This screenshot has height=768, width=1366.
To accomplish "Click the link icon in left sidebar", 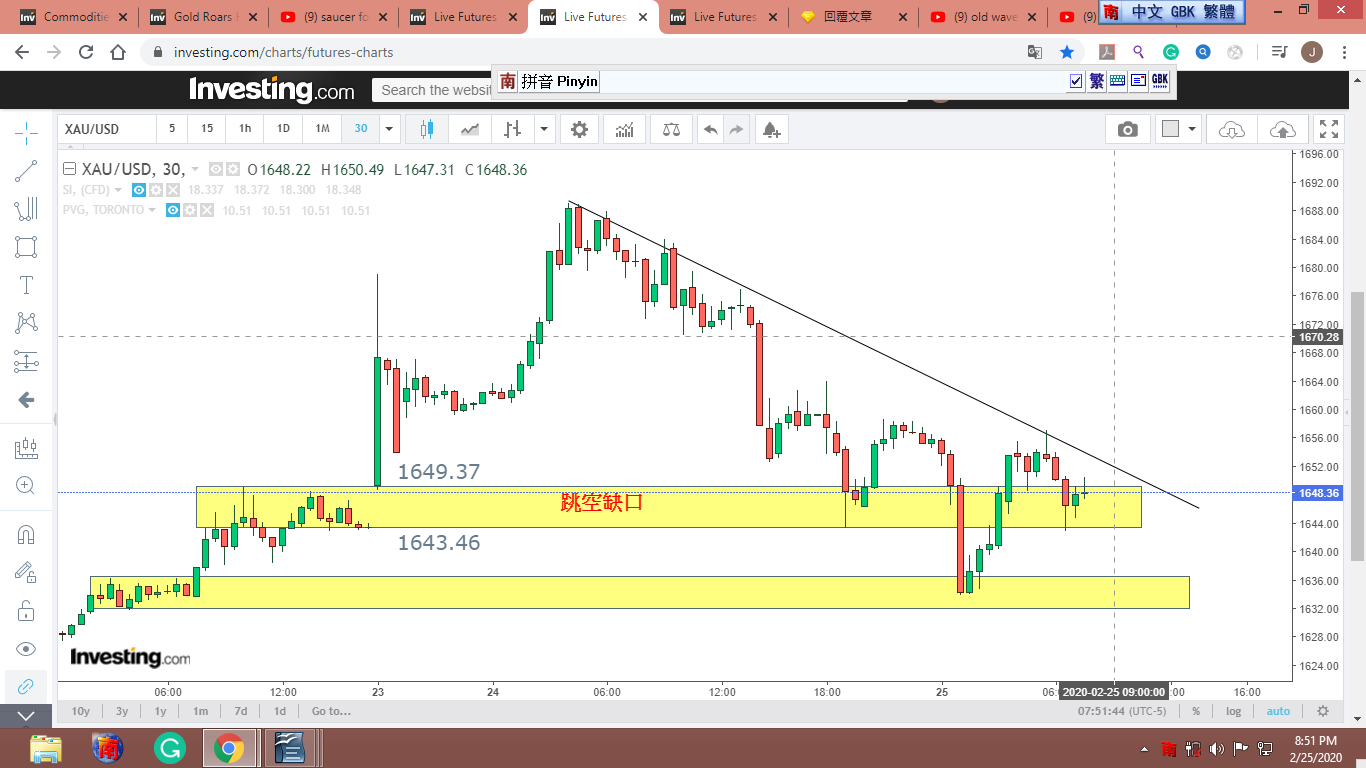I will [x=26, y=686].
